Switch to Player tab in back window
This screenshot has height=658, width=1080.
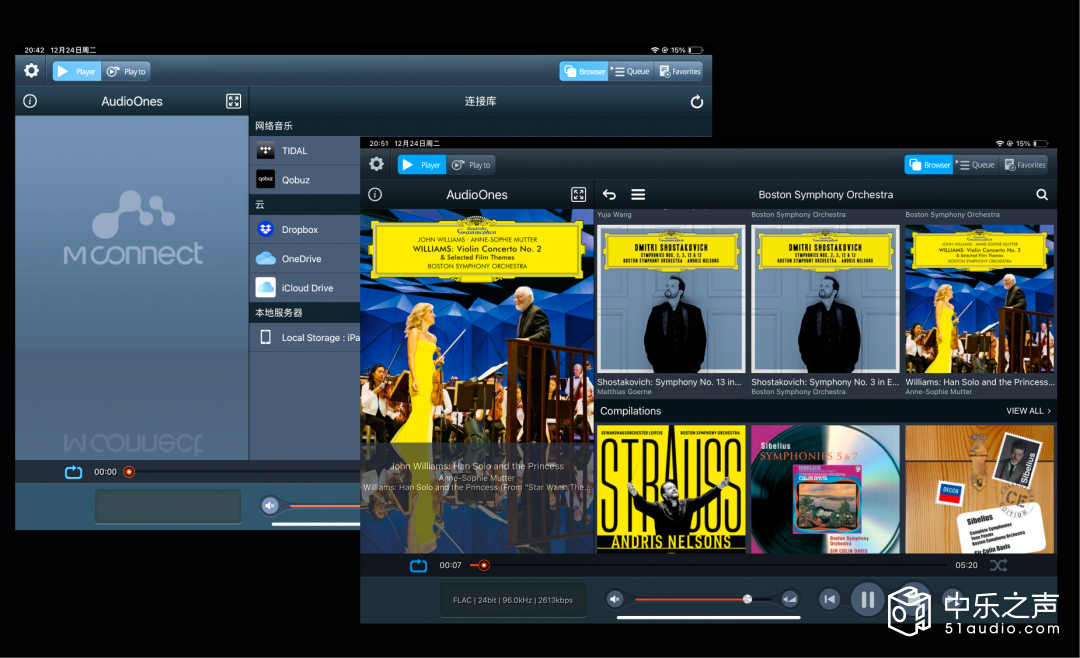point(77,71)
